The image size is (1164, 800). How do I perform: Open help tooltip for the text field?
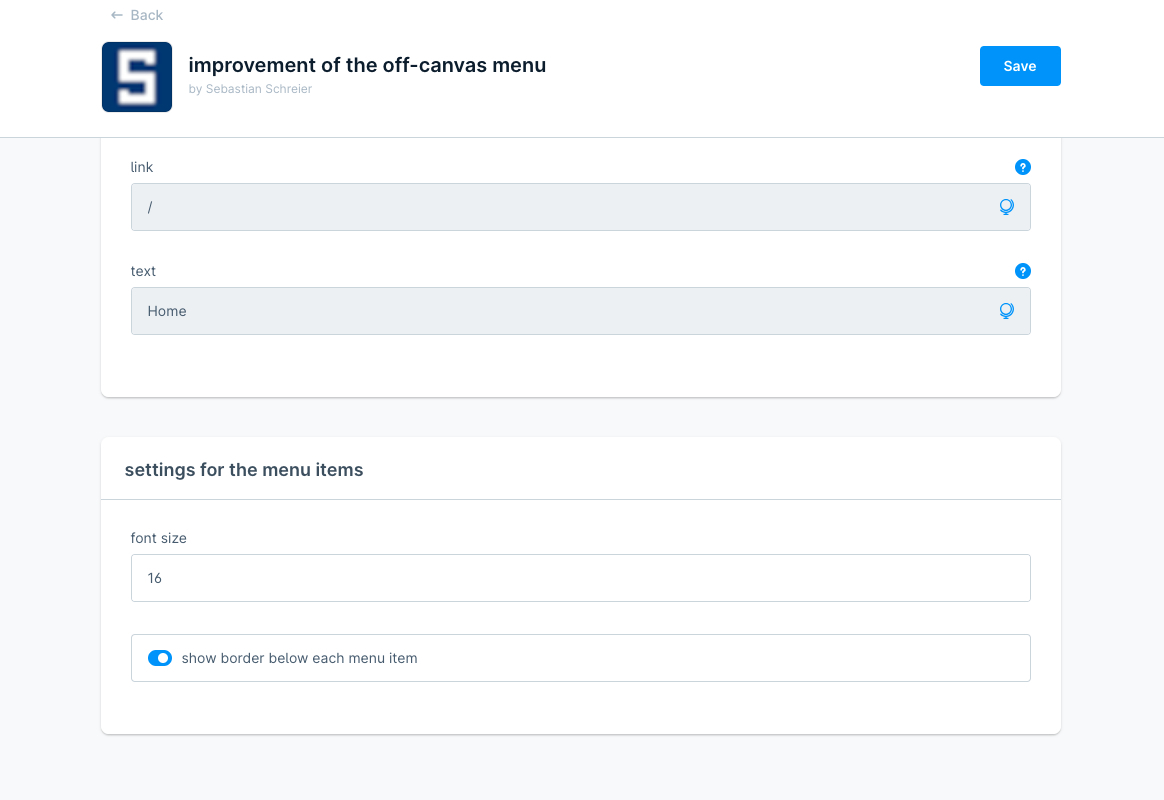[x=1022, y=271]
